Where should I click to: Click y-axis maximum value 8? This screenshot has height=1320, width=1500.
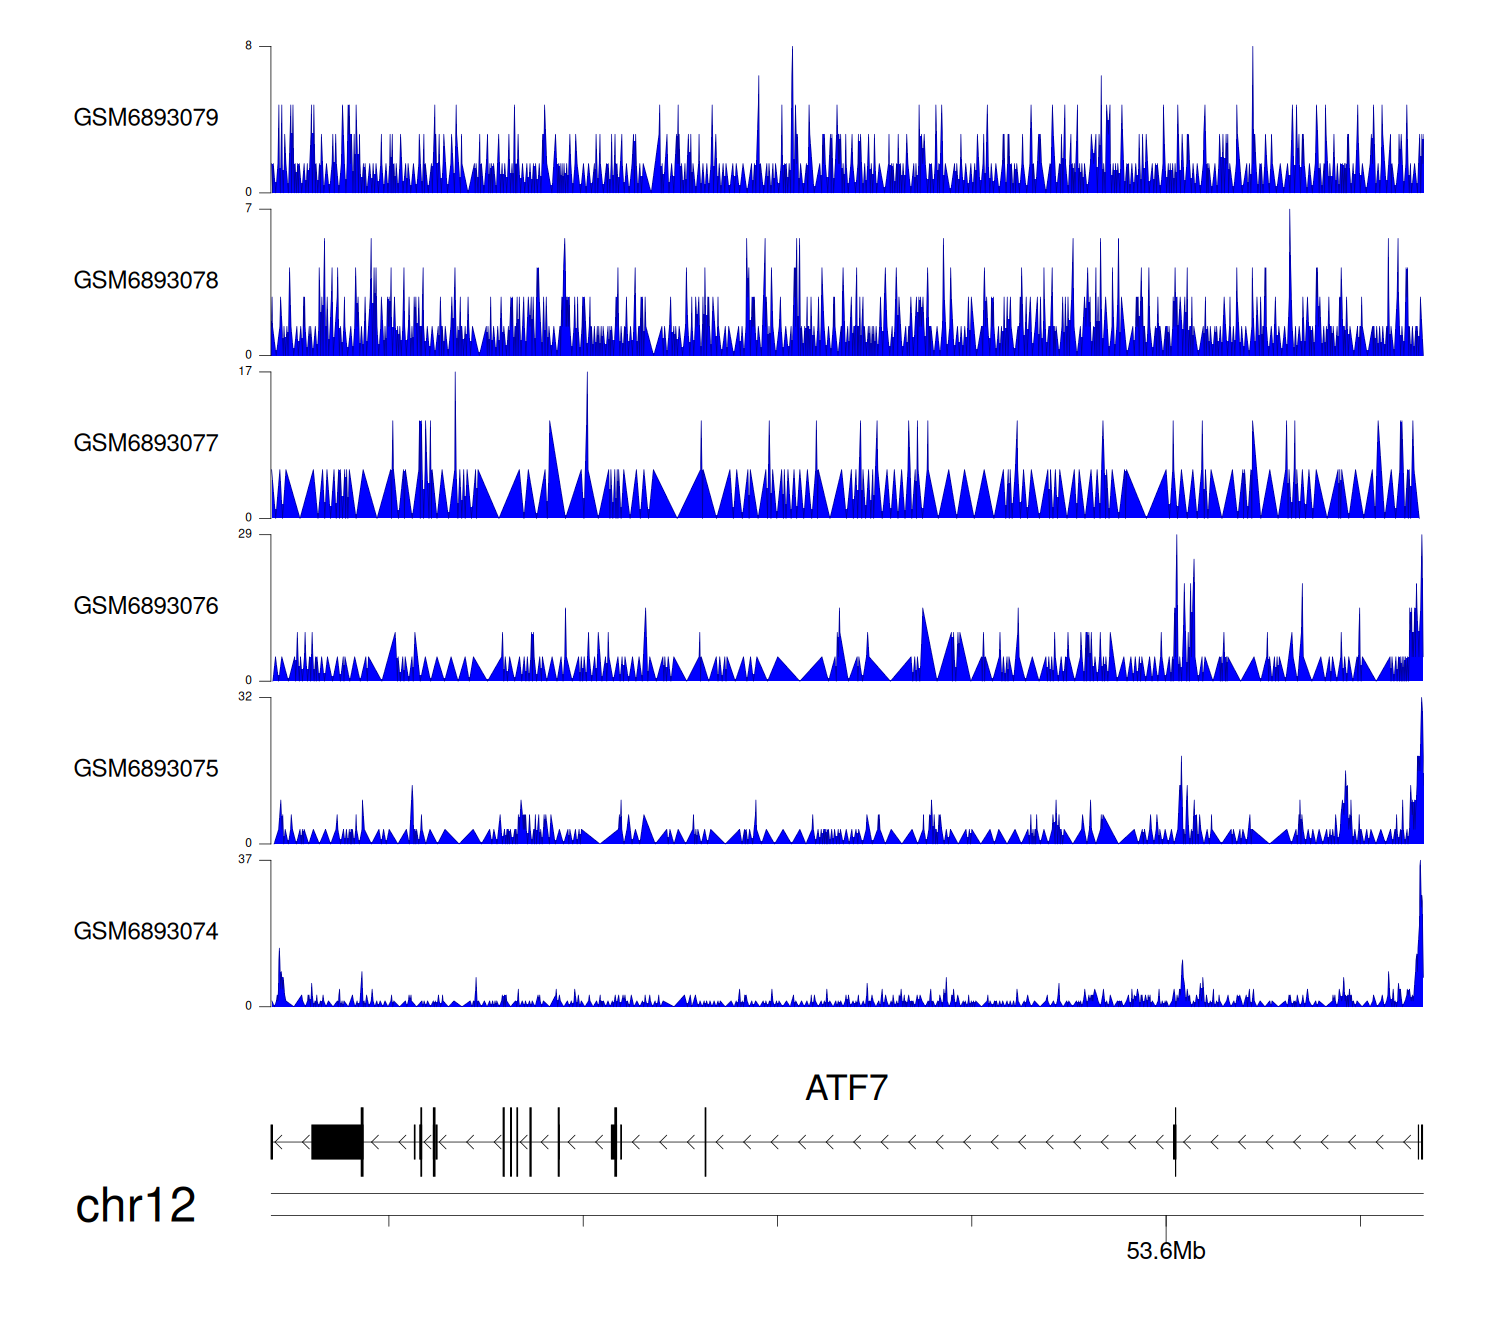point(249,46)
